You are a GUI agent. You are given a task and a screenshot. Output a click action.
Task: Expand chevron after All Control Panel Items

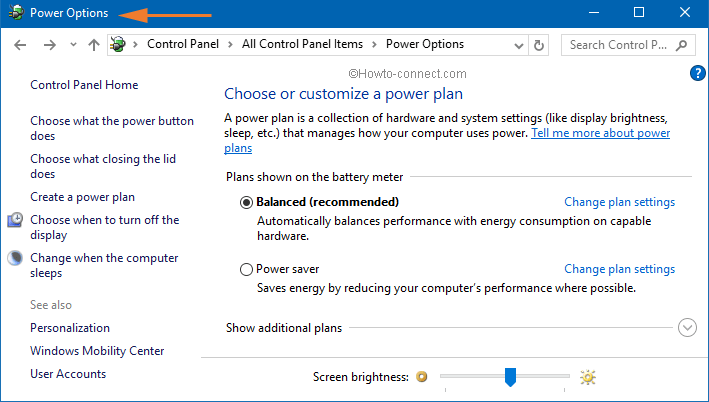(374, 44)
